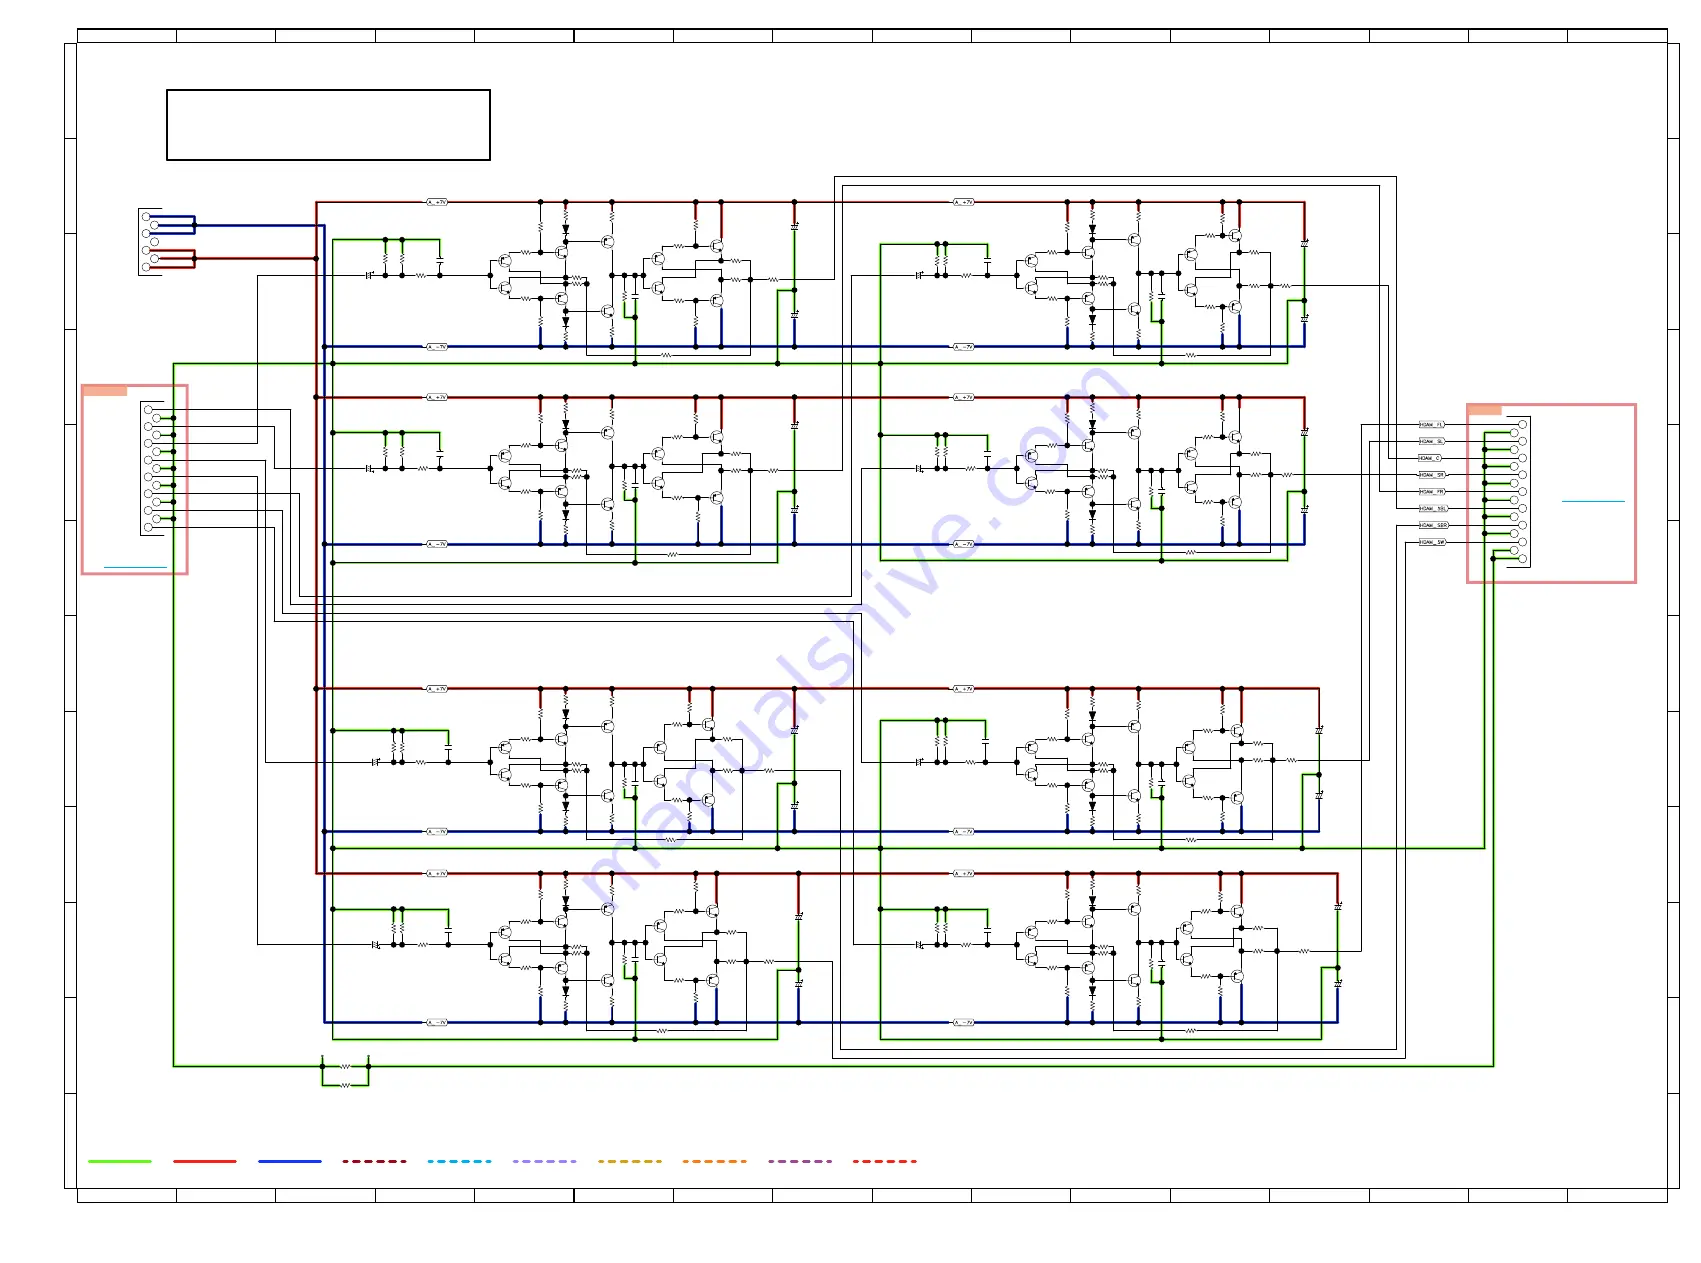1701x1263 pixels.
Task: Select the orange dashed legend line
Action: click(715, 1161)
